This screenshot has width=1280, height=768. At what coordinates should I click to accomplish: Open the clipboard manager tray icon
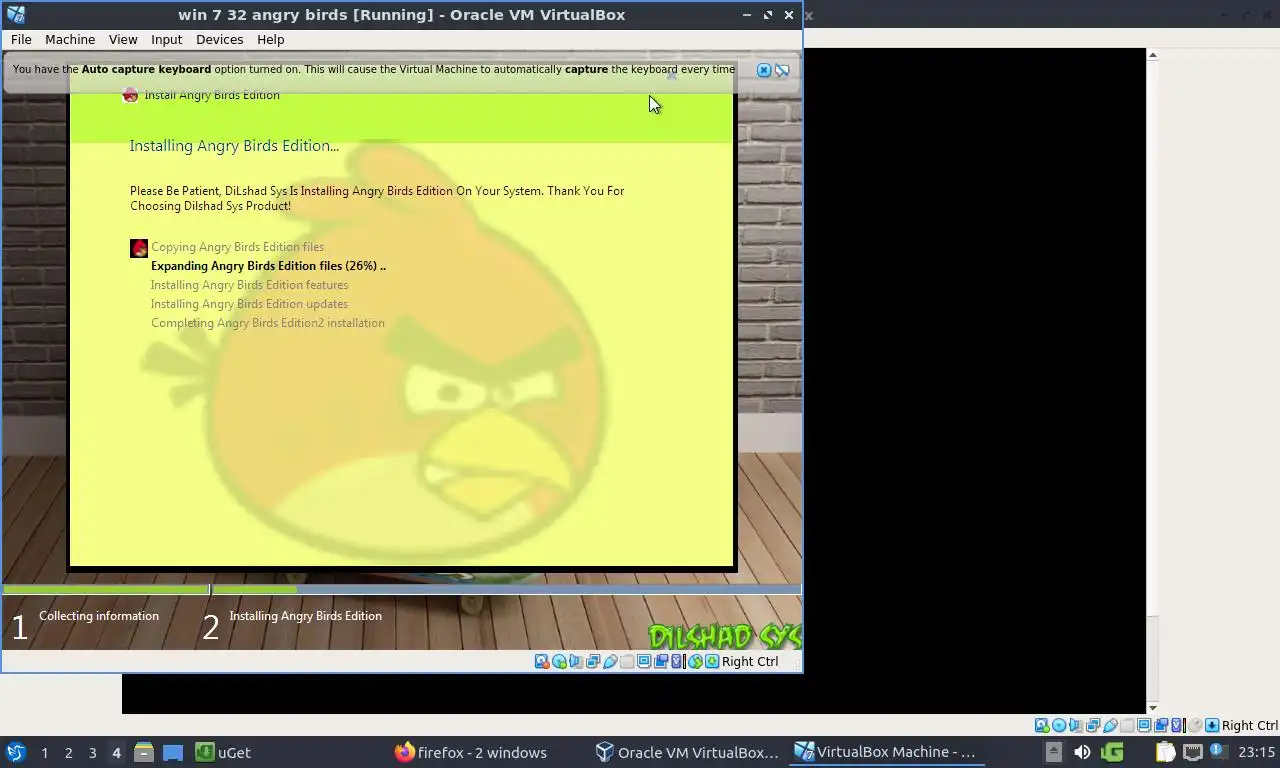(x=1166, y=752)
